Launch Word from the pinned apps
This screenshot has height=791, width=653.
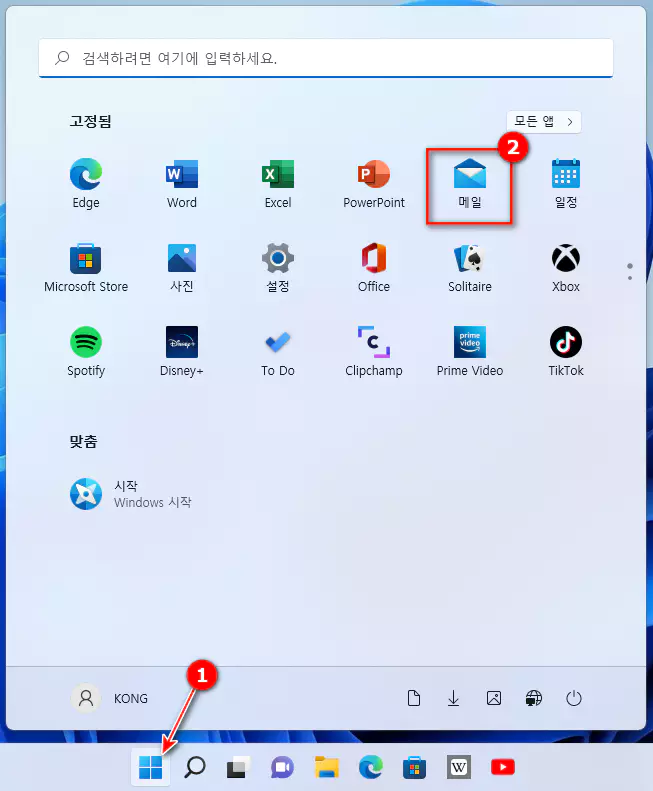[x=182, y=184]
